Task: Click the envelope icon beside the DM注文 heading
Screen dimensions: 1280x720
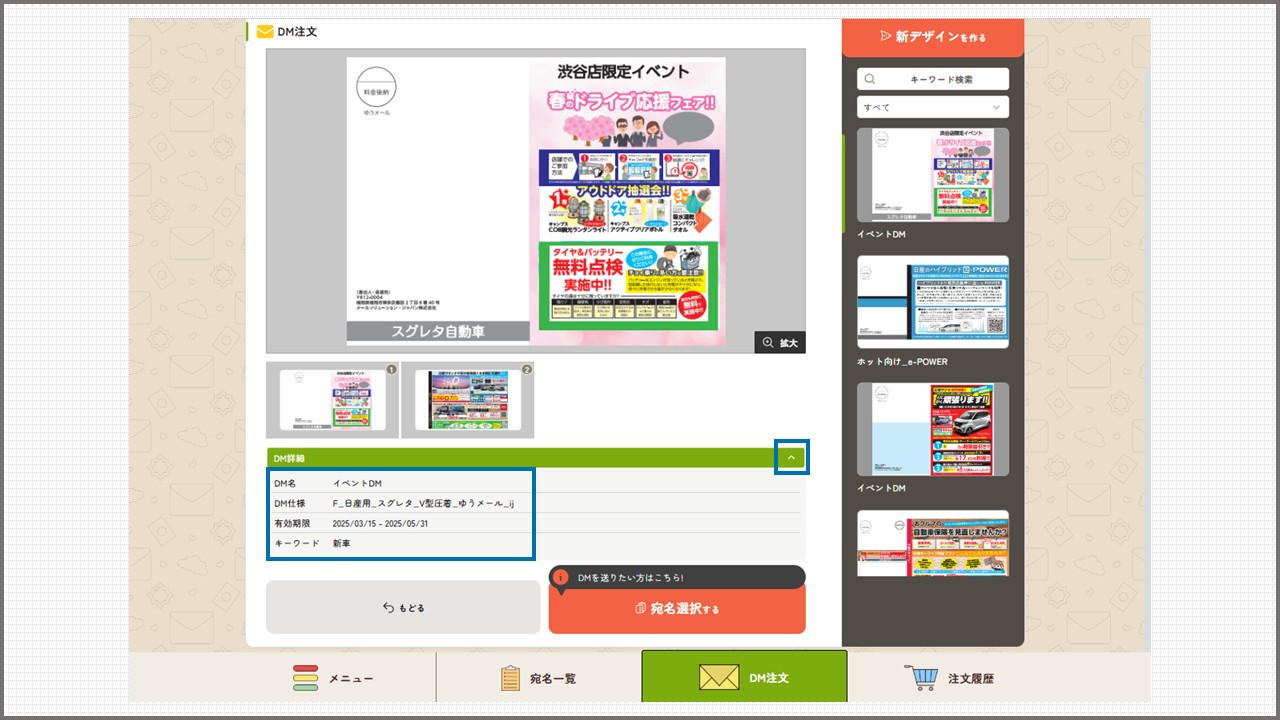Action: click(265, 31)
